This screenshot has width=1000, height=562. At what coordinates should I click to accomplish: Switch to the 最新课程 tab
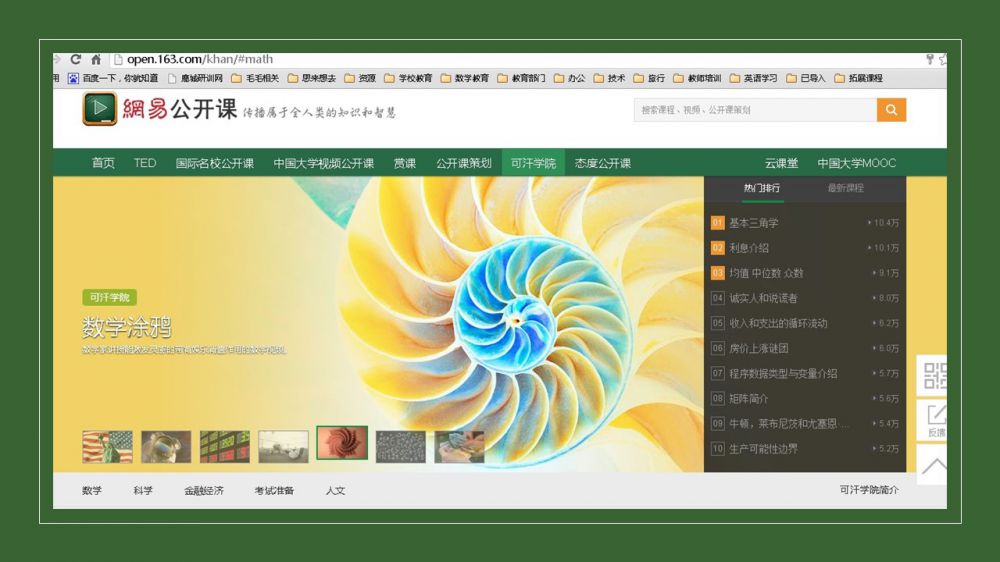(845, 188)
